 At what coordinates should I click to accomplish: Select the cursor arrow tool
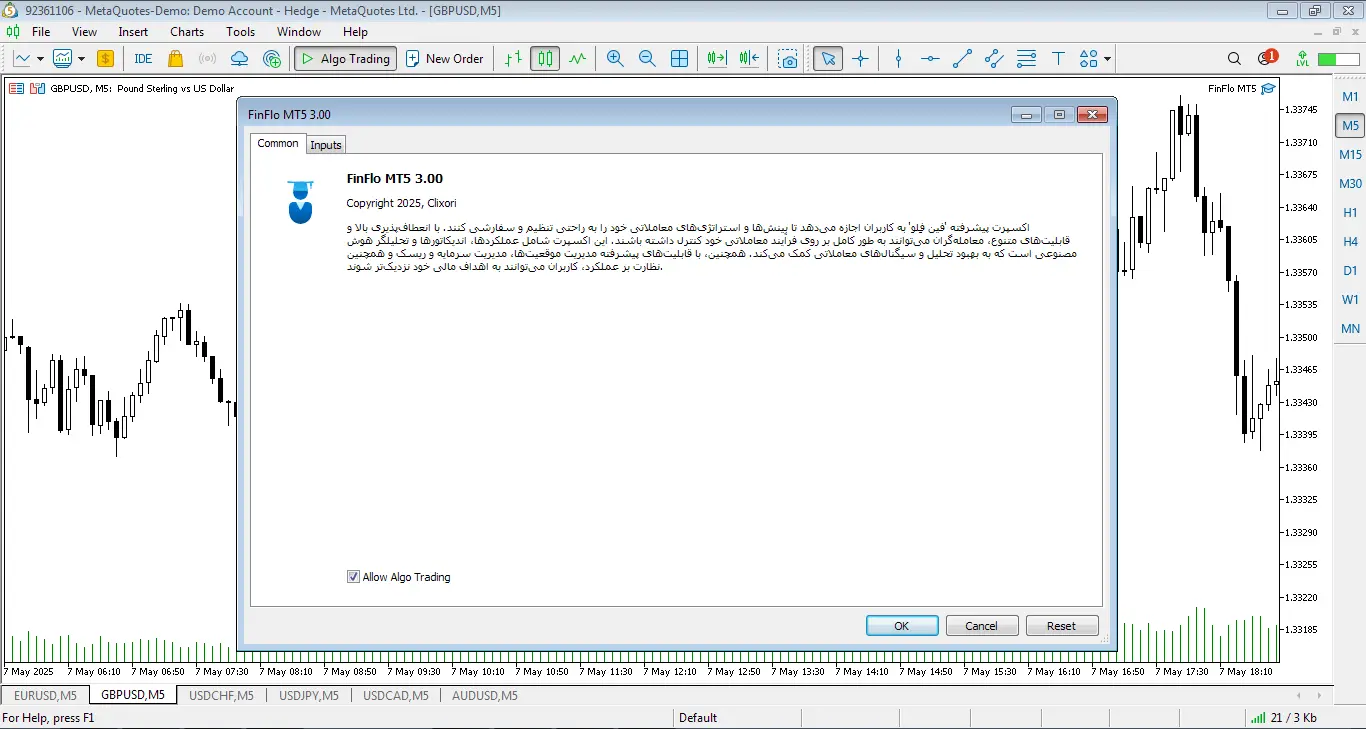click(x=828, y=59)
